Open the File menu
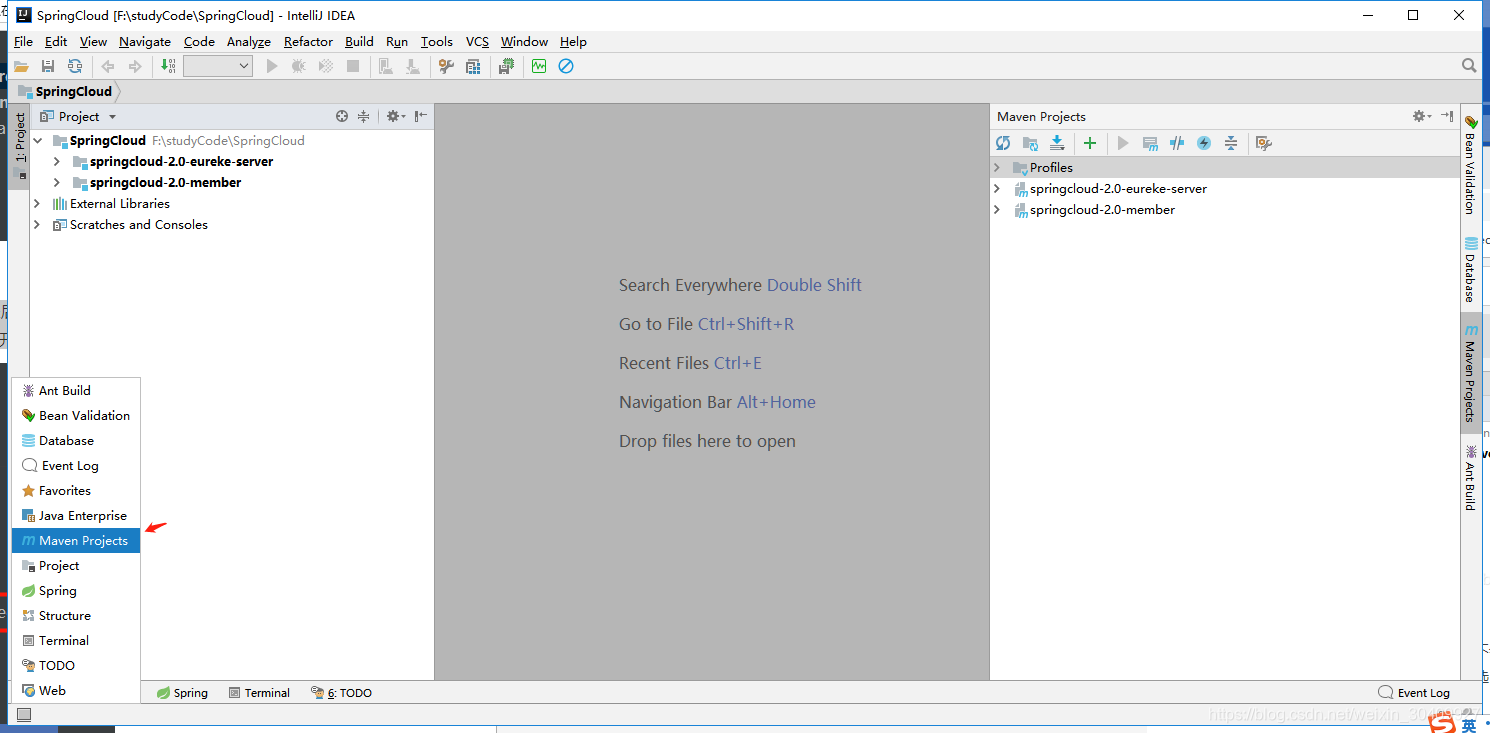 pyautogui.click(x=23, y=41)
